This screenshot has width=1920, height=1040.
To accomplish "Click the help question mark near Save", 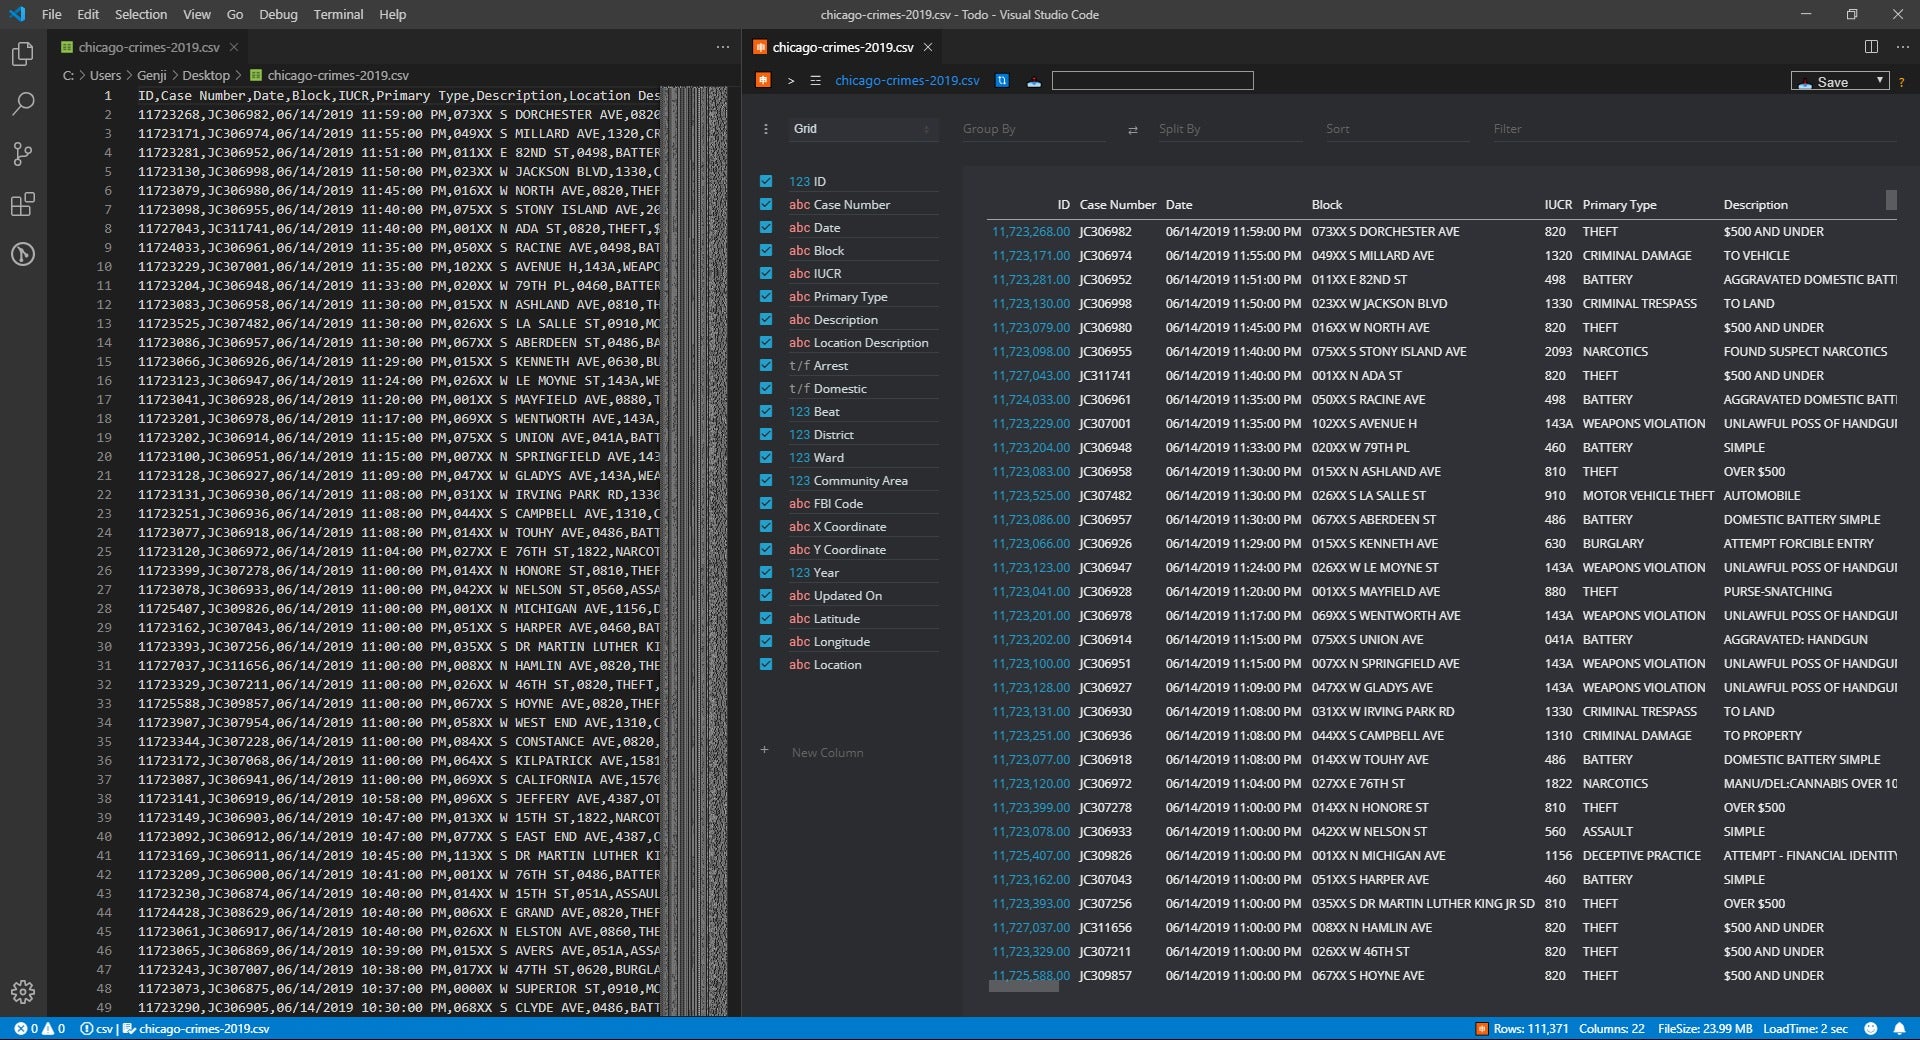I will (x=1901, y=82).
